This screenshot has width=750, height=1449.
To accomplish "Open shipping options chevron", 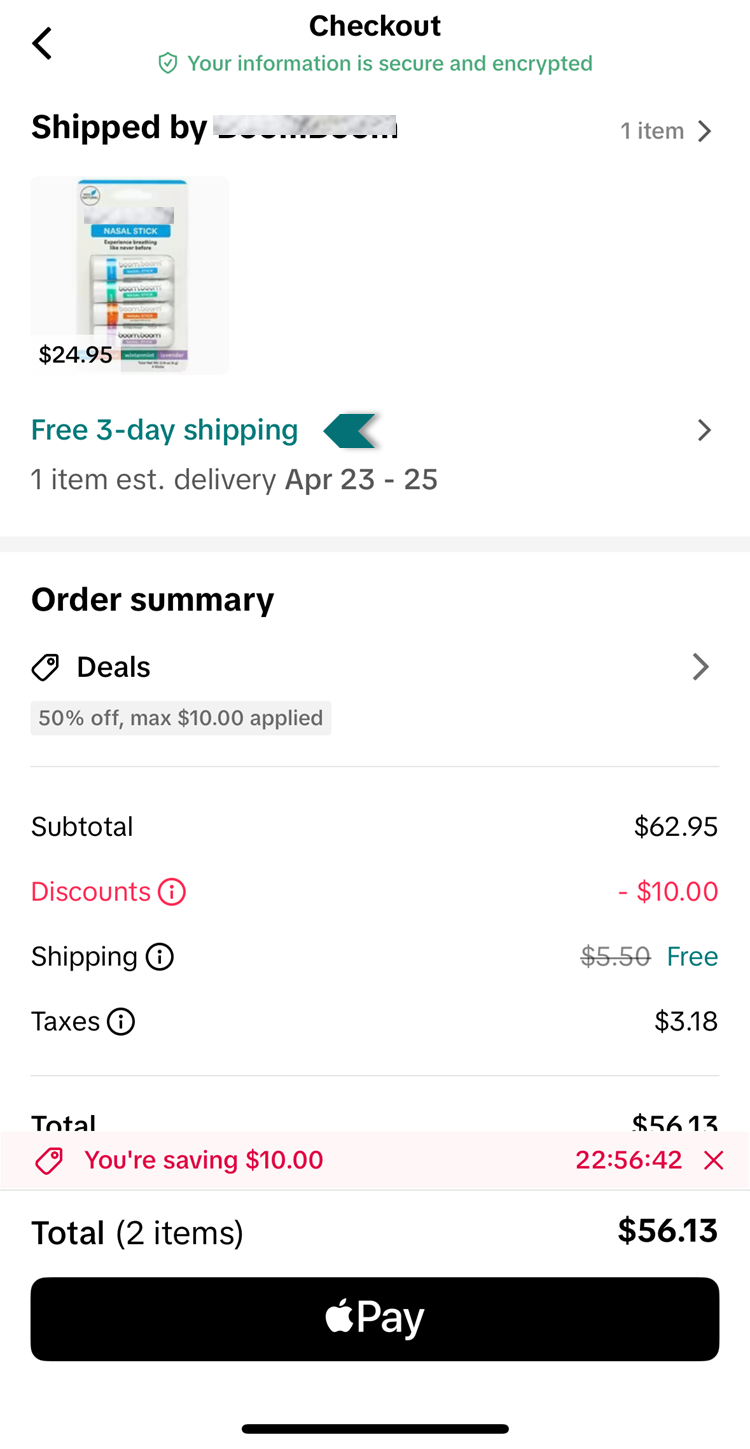I will 704,431.
